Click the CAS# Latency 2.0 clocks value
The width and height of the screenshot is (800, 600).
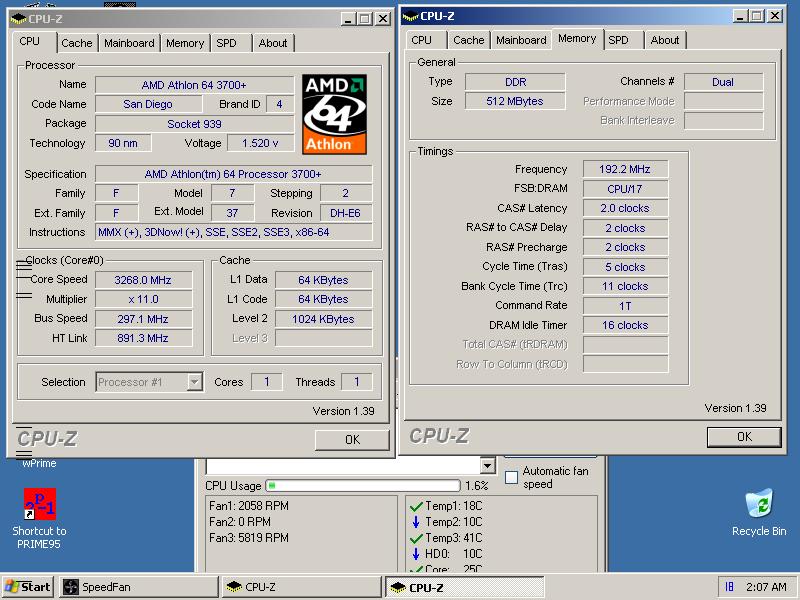click(625, 208)
